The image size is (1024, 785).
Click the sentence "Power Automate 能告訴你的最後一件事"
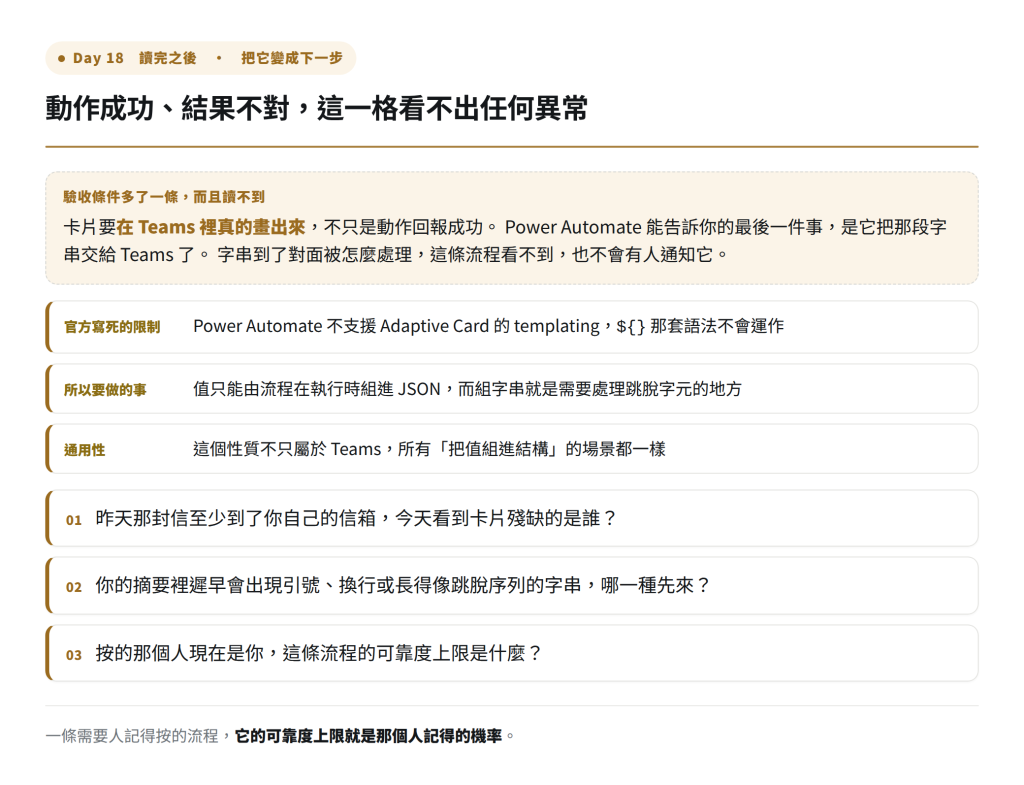(664, 227)
